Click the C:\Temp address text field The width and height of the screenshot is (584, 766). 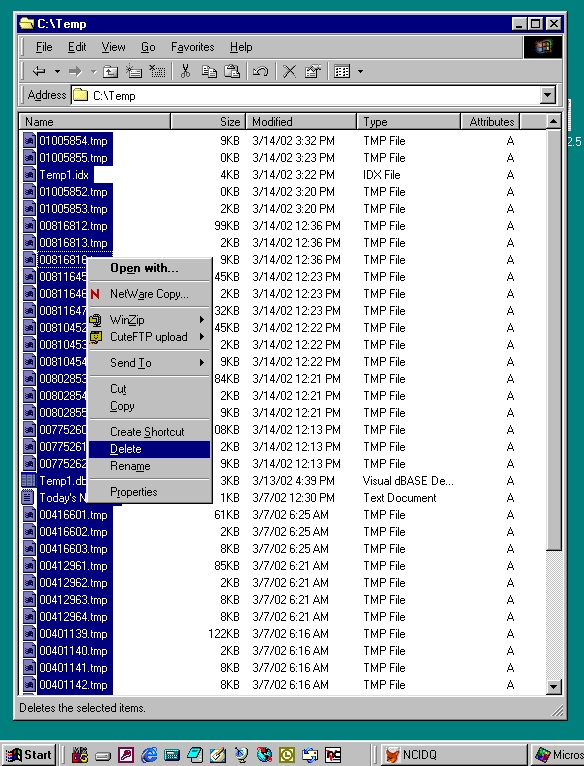305,95
